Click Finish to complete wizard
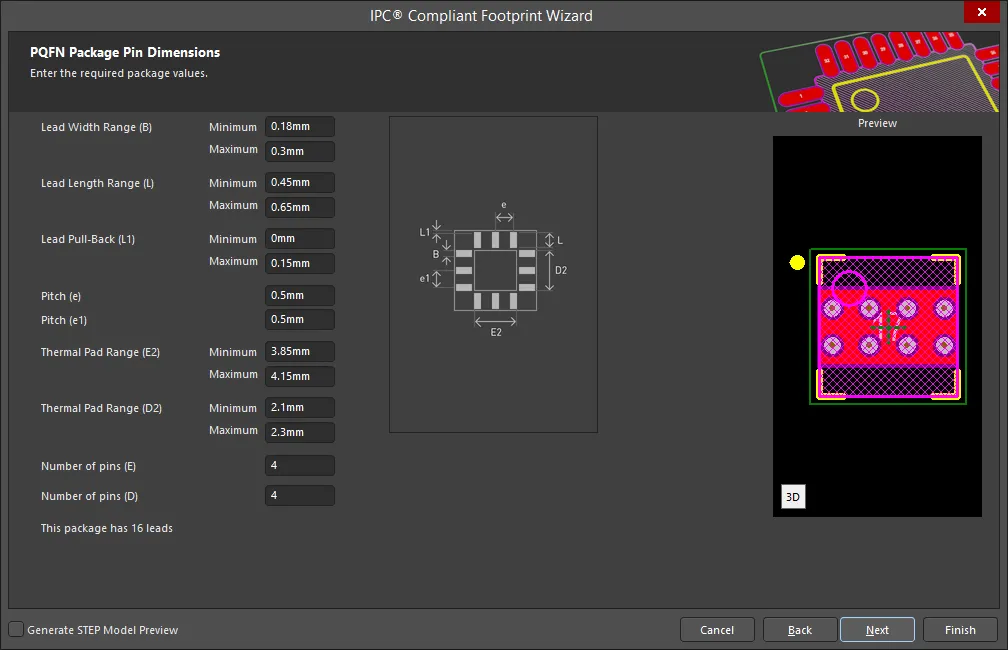The height and width of the screenshot is (650, 1008). click(x=960, y=629)
